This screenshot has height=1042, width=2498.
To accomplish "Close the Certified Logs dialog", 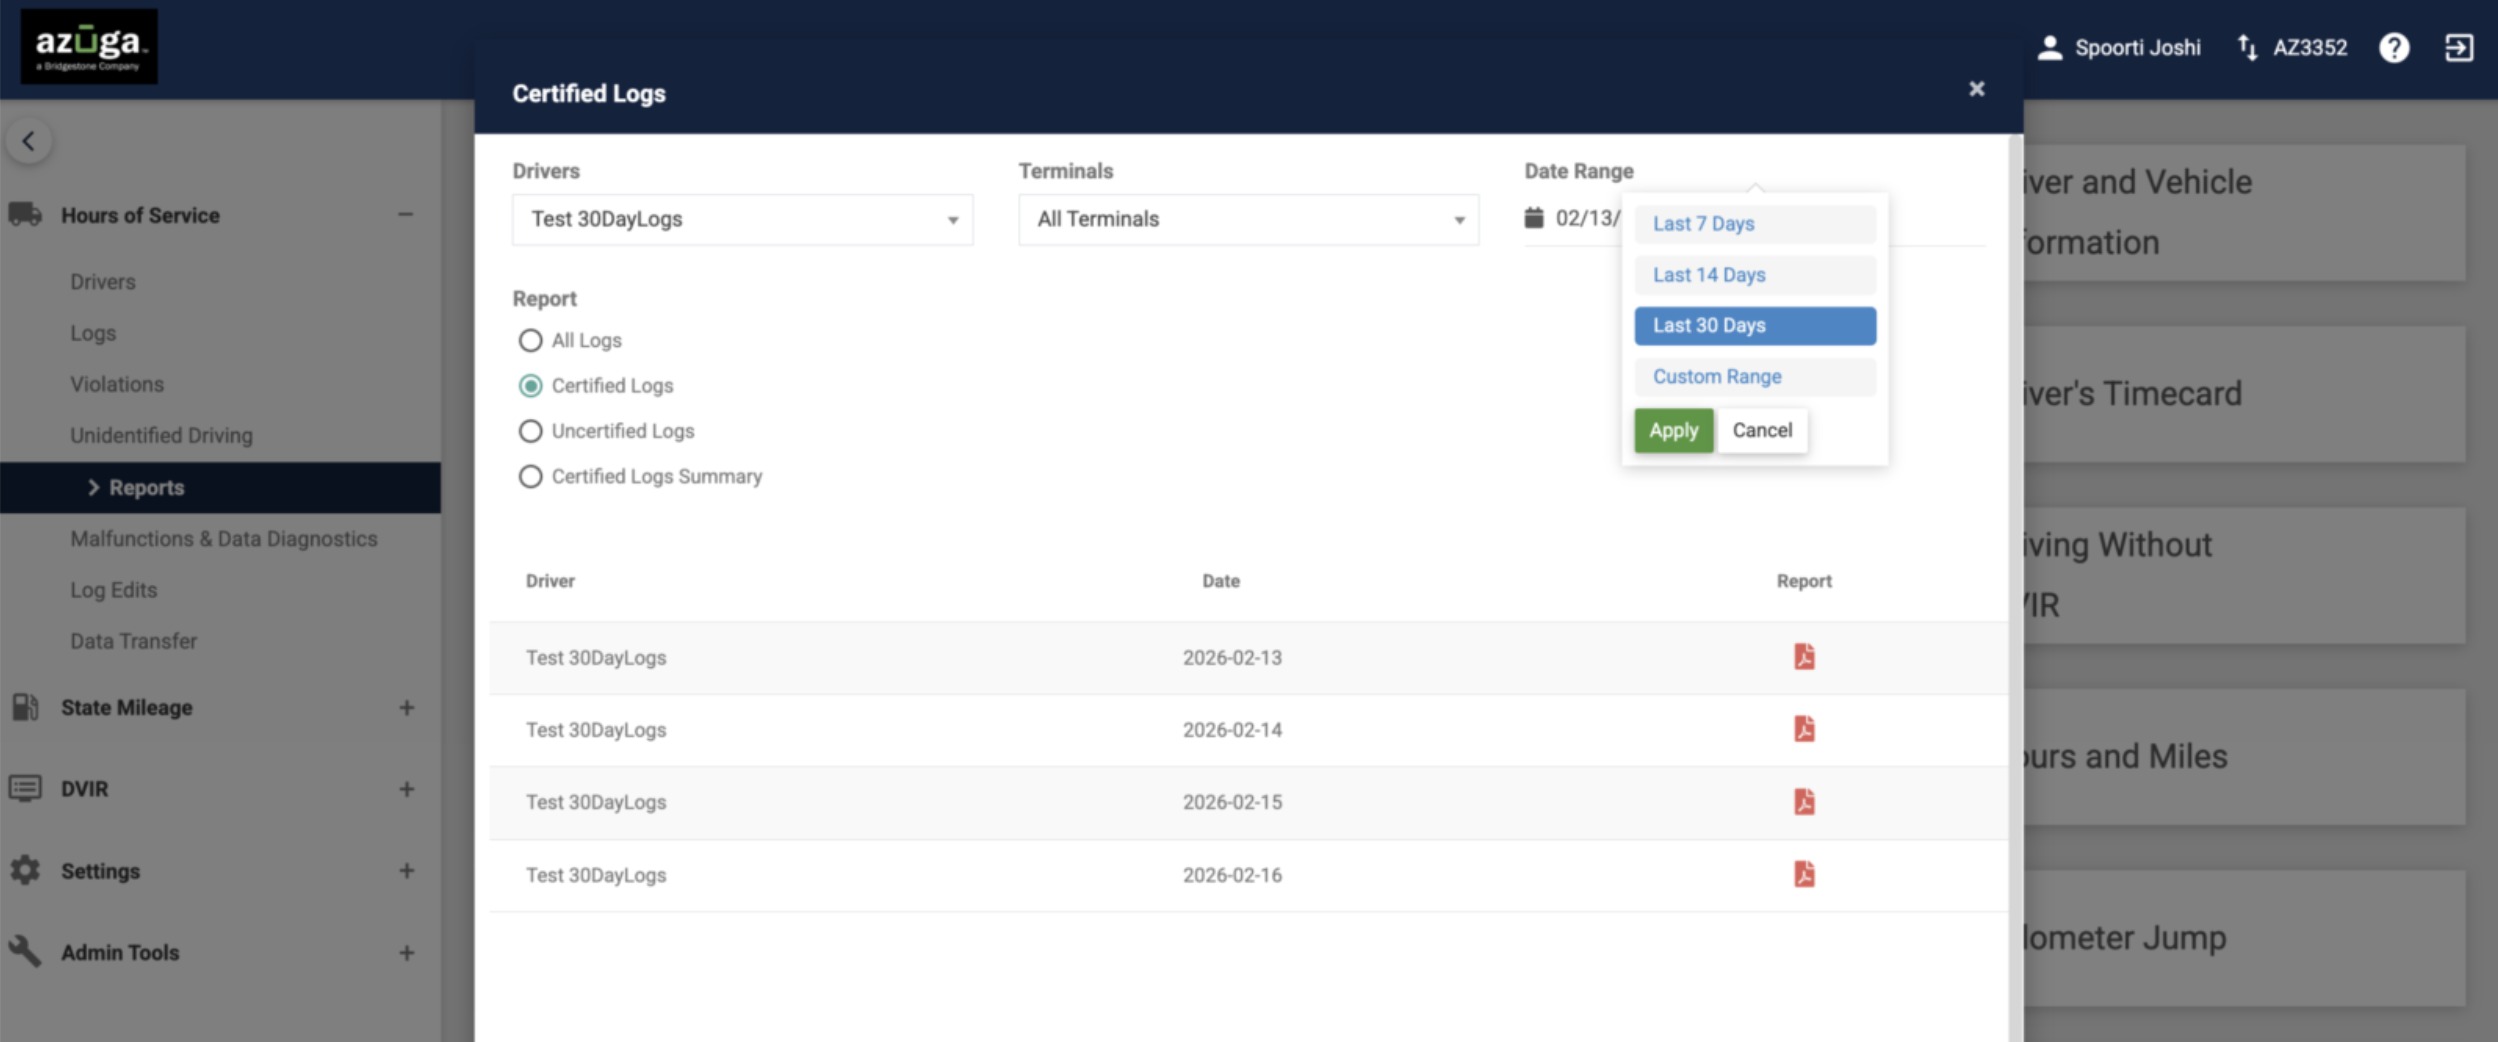I will point(1977,89).
